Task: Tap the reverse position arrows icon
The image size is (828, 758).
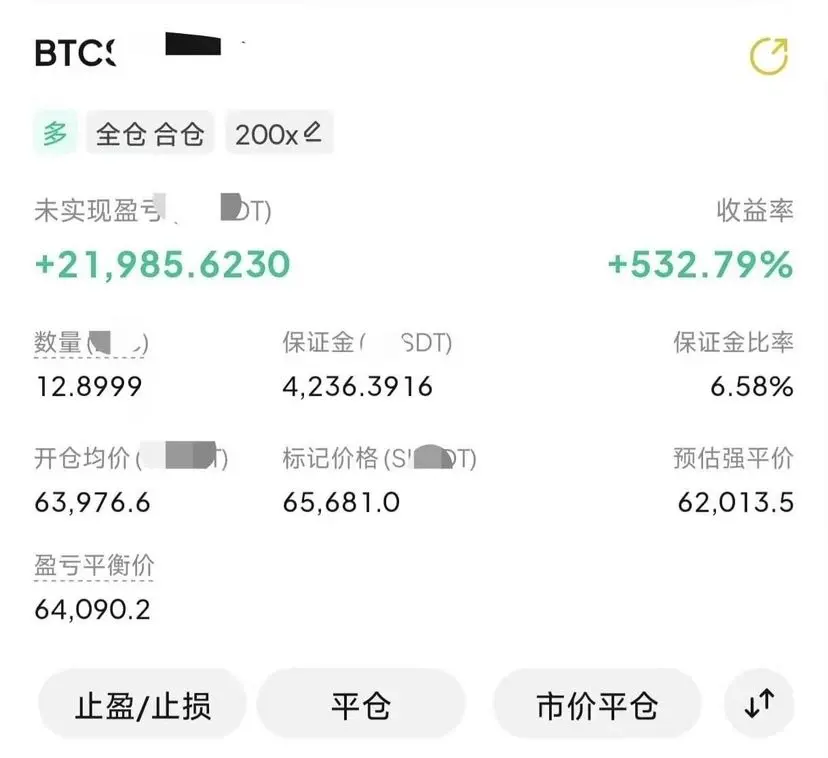Action: [x=759, y=704]
